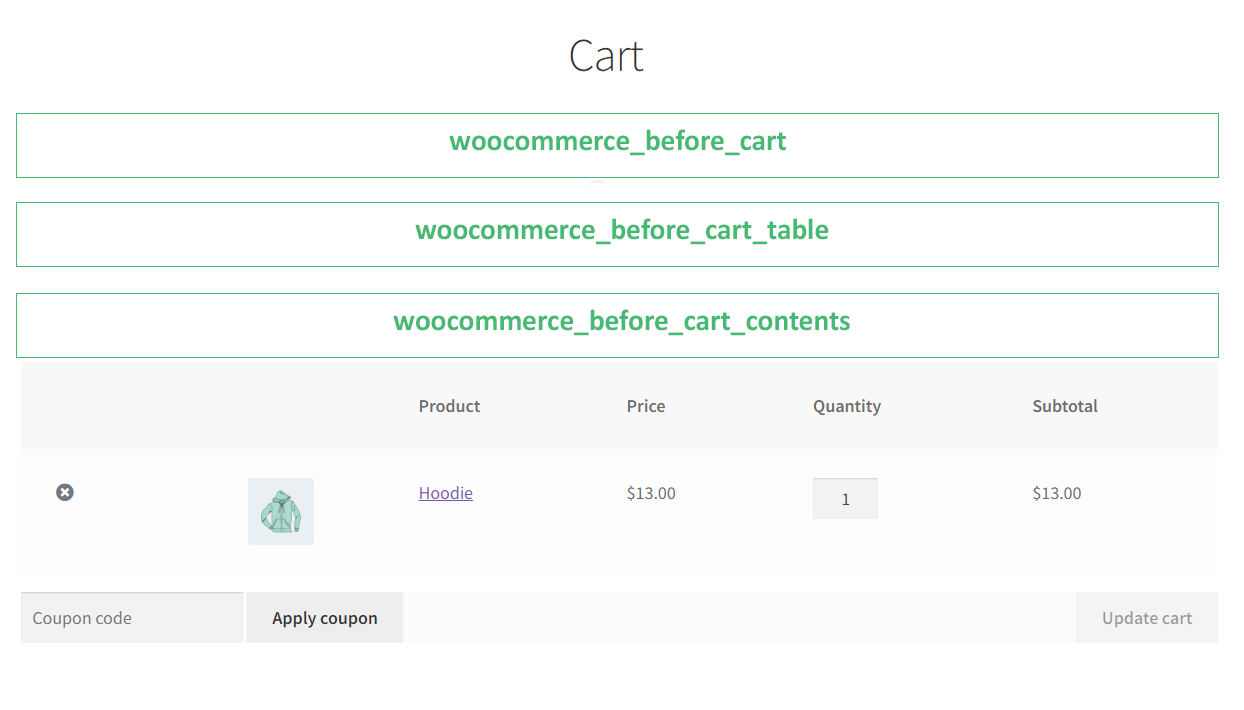Apply coupon button
The image size is (1244, 710).
click(x=325, y=618)
